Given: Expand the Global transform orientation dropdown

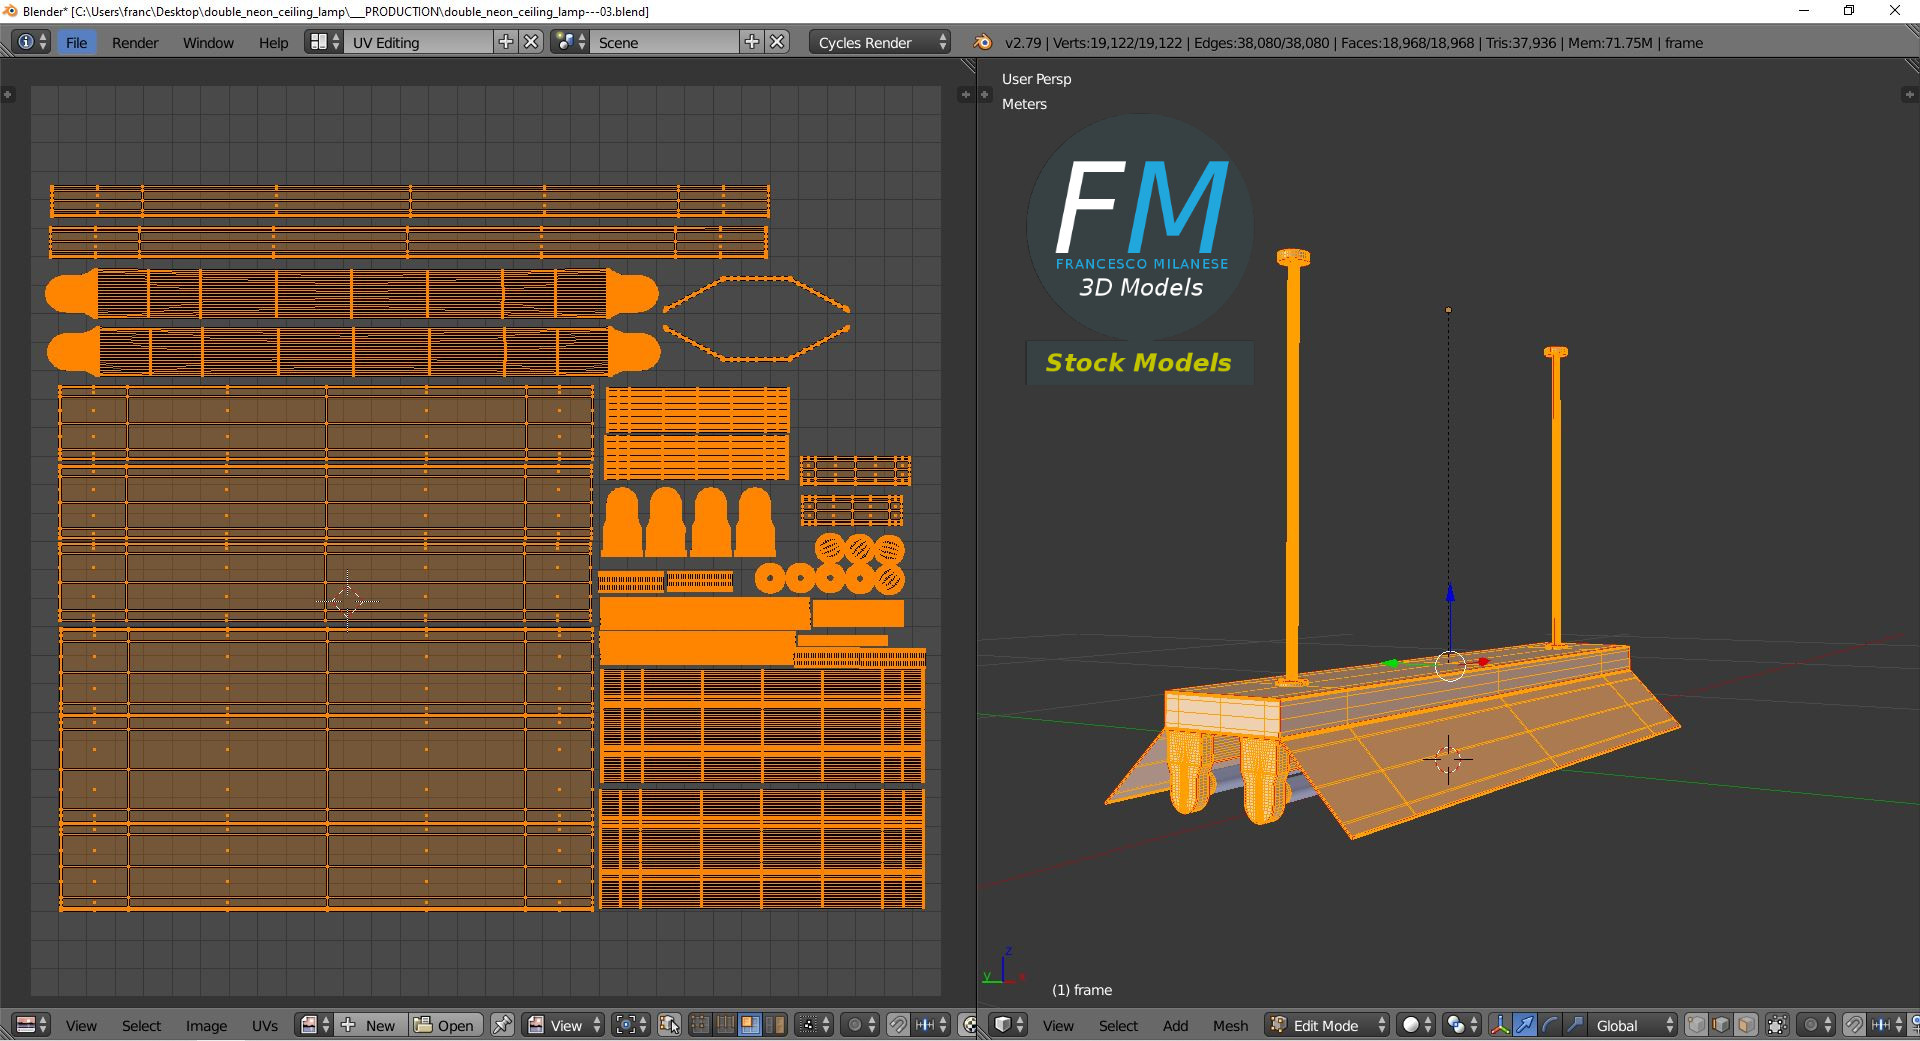Looking at the screenshot, I should point(1634,1025).
